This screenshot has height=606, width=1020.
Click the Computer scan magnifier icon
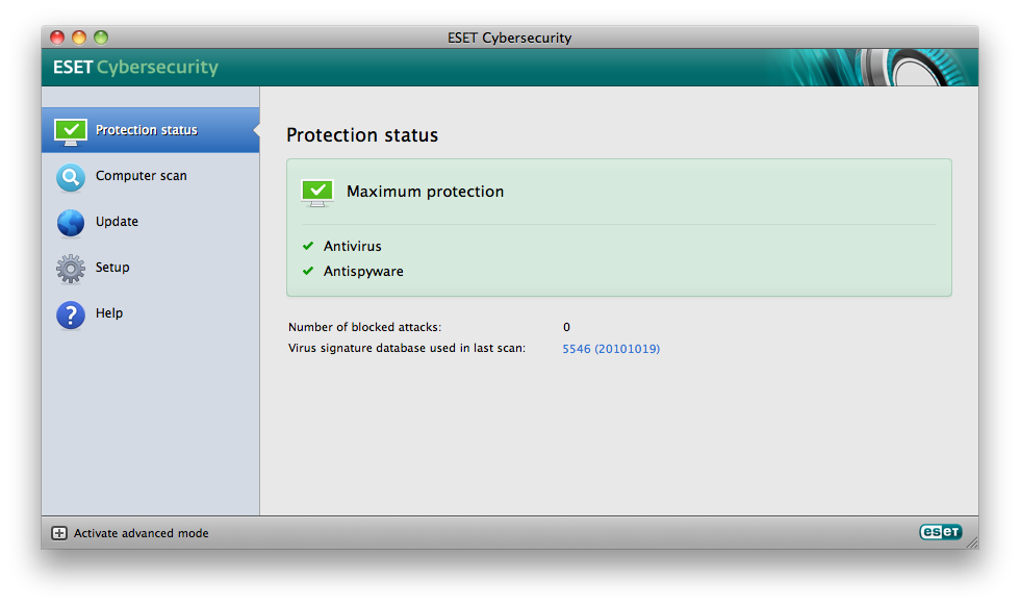tap(70, 177)
